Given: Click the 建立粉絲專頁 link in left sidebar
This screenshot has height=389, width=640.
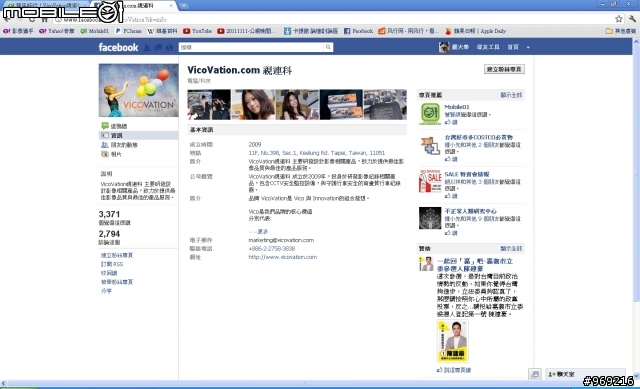Looking at the screenshot, I should click(117, 256).
